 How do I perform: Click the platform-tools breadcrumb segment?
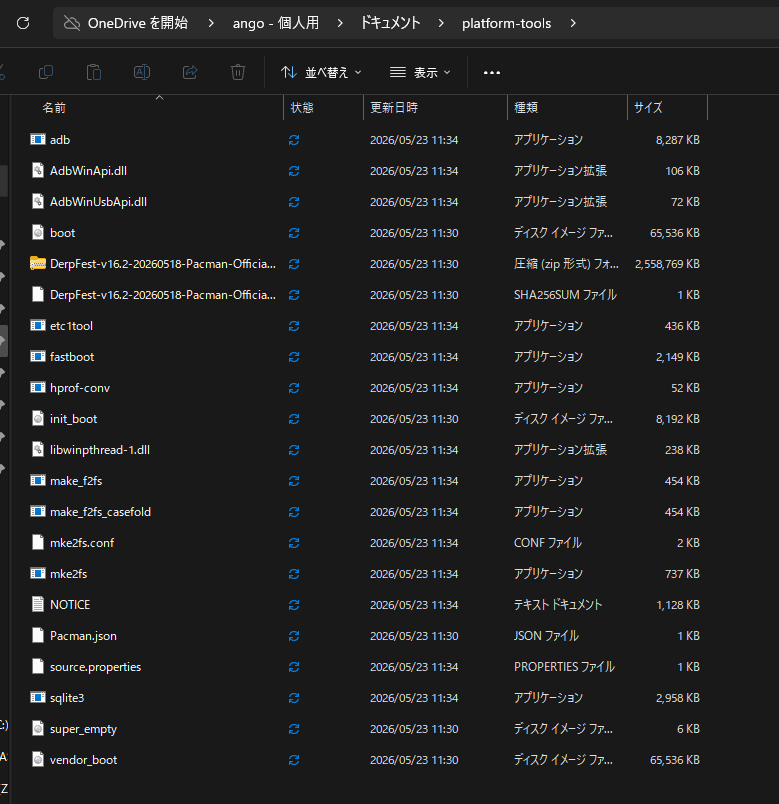point(506,23)
